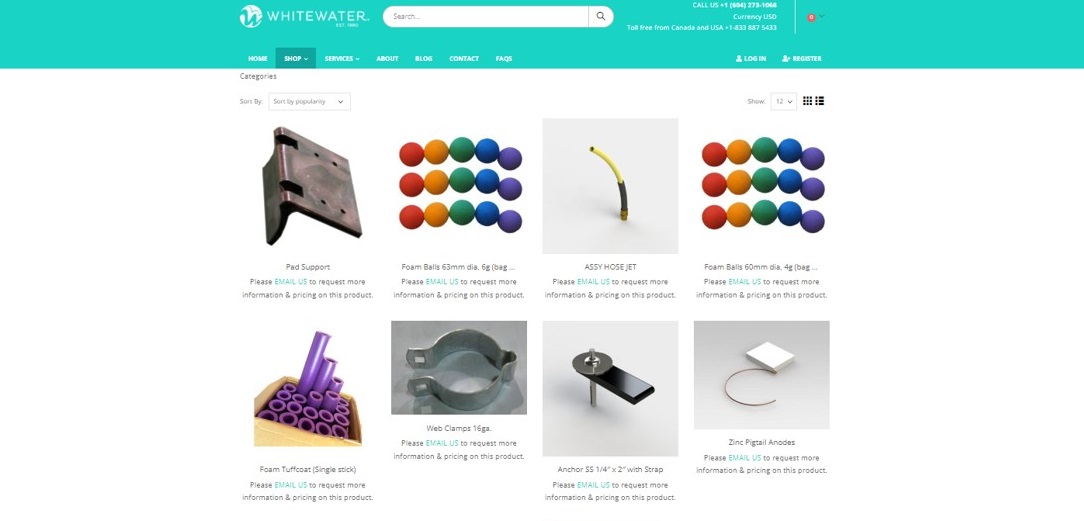
Task: Click inside the search field
Action: (486, 17)
